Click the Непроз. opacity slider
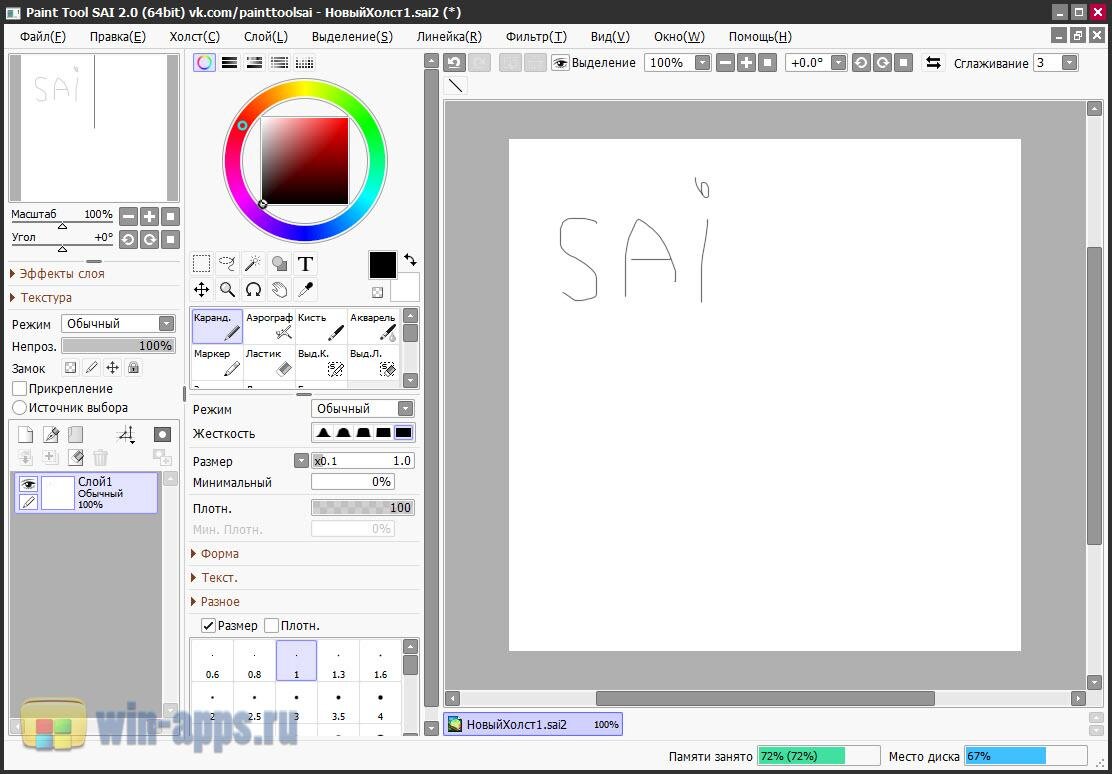 [118, 345]
